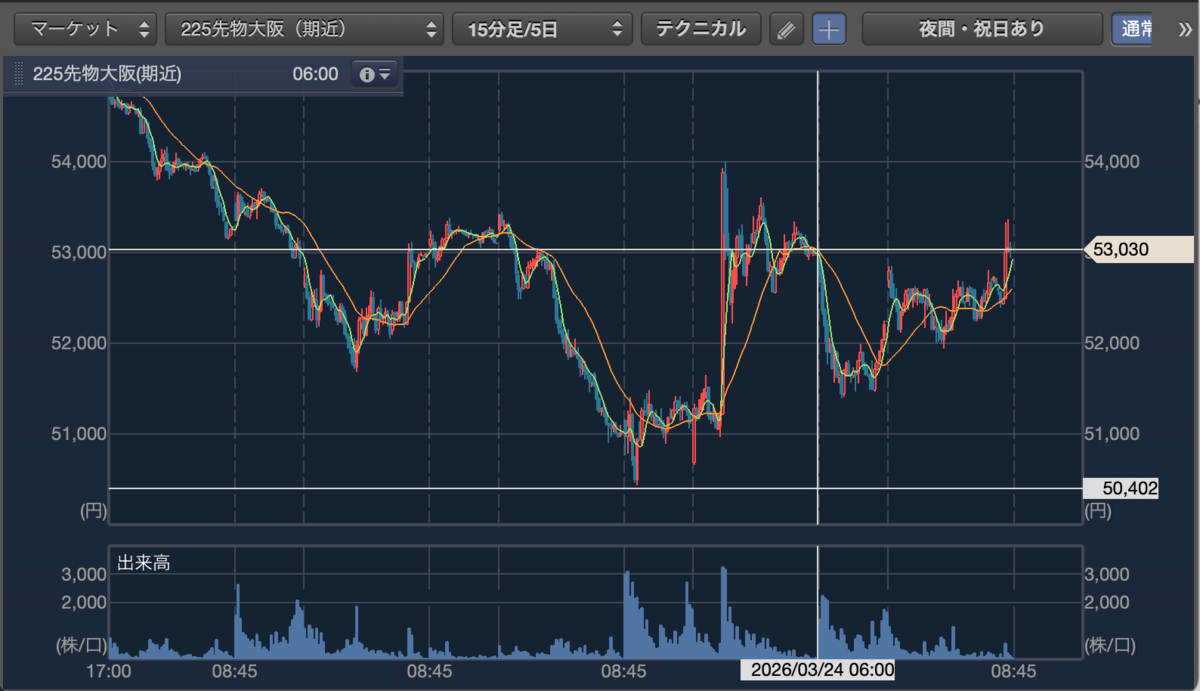Click the 50,402 price line label

click(1121, 488)
